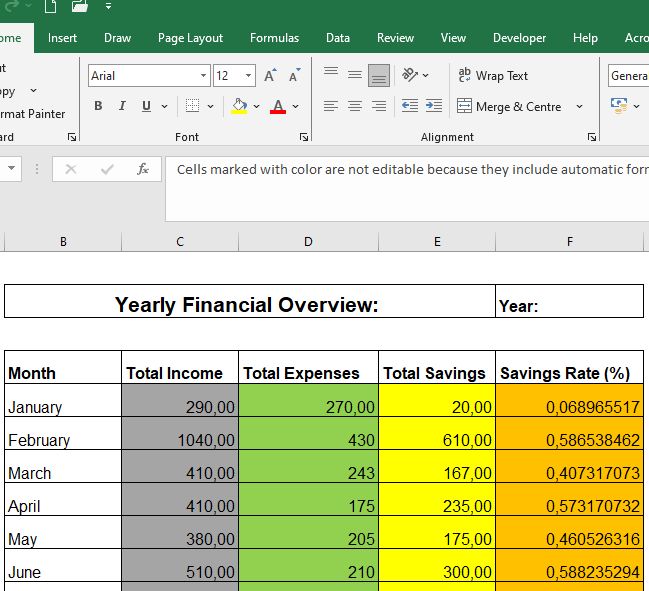Open the Help tab

tap(585, 38)
